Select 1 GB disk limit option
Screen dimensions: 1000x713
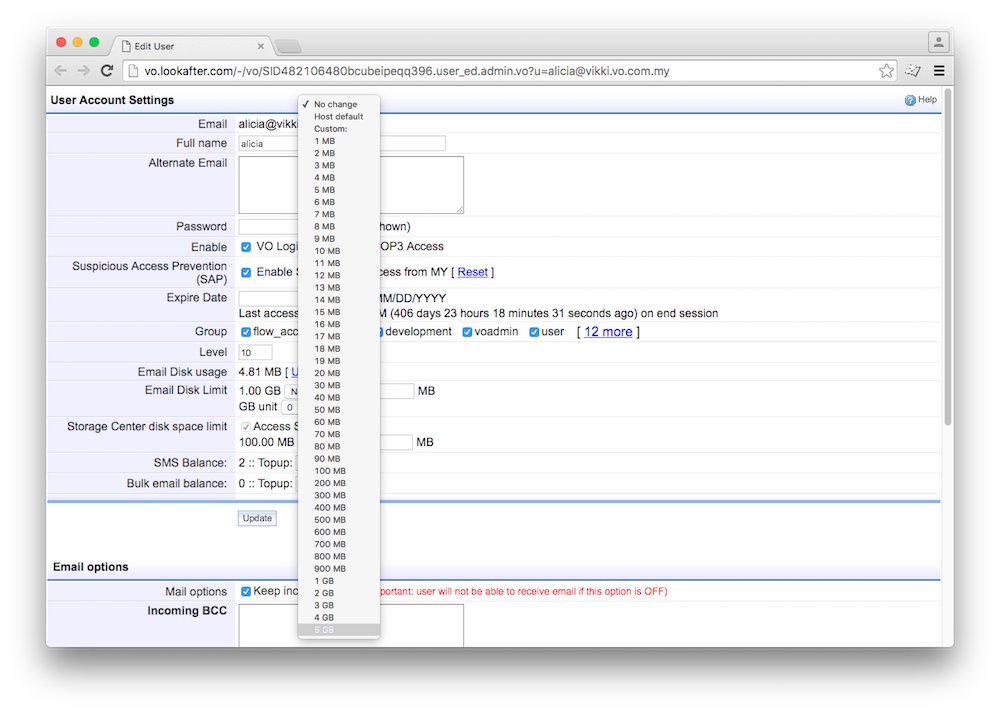tap(339, 581)
